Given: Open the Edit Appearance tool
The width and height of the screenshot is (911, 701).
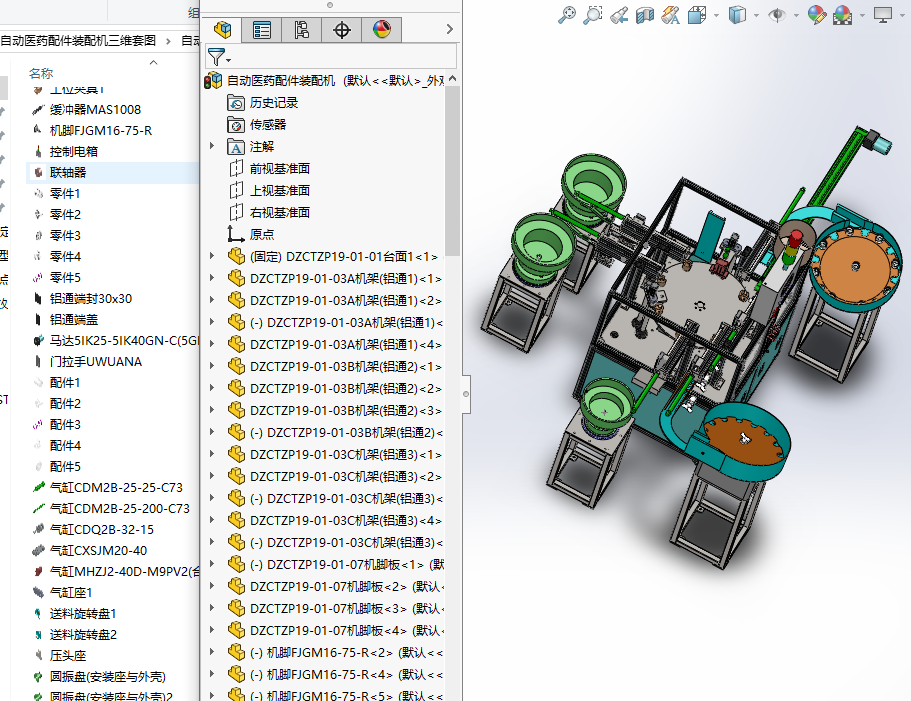Looking at the screenshot, I should click(817, 14).
